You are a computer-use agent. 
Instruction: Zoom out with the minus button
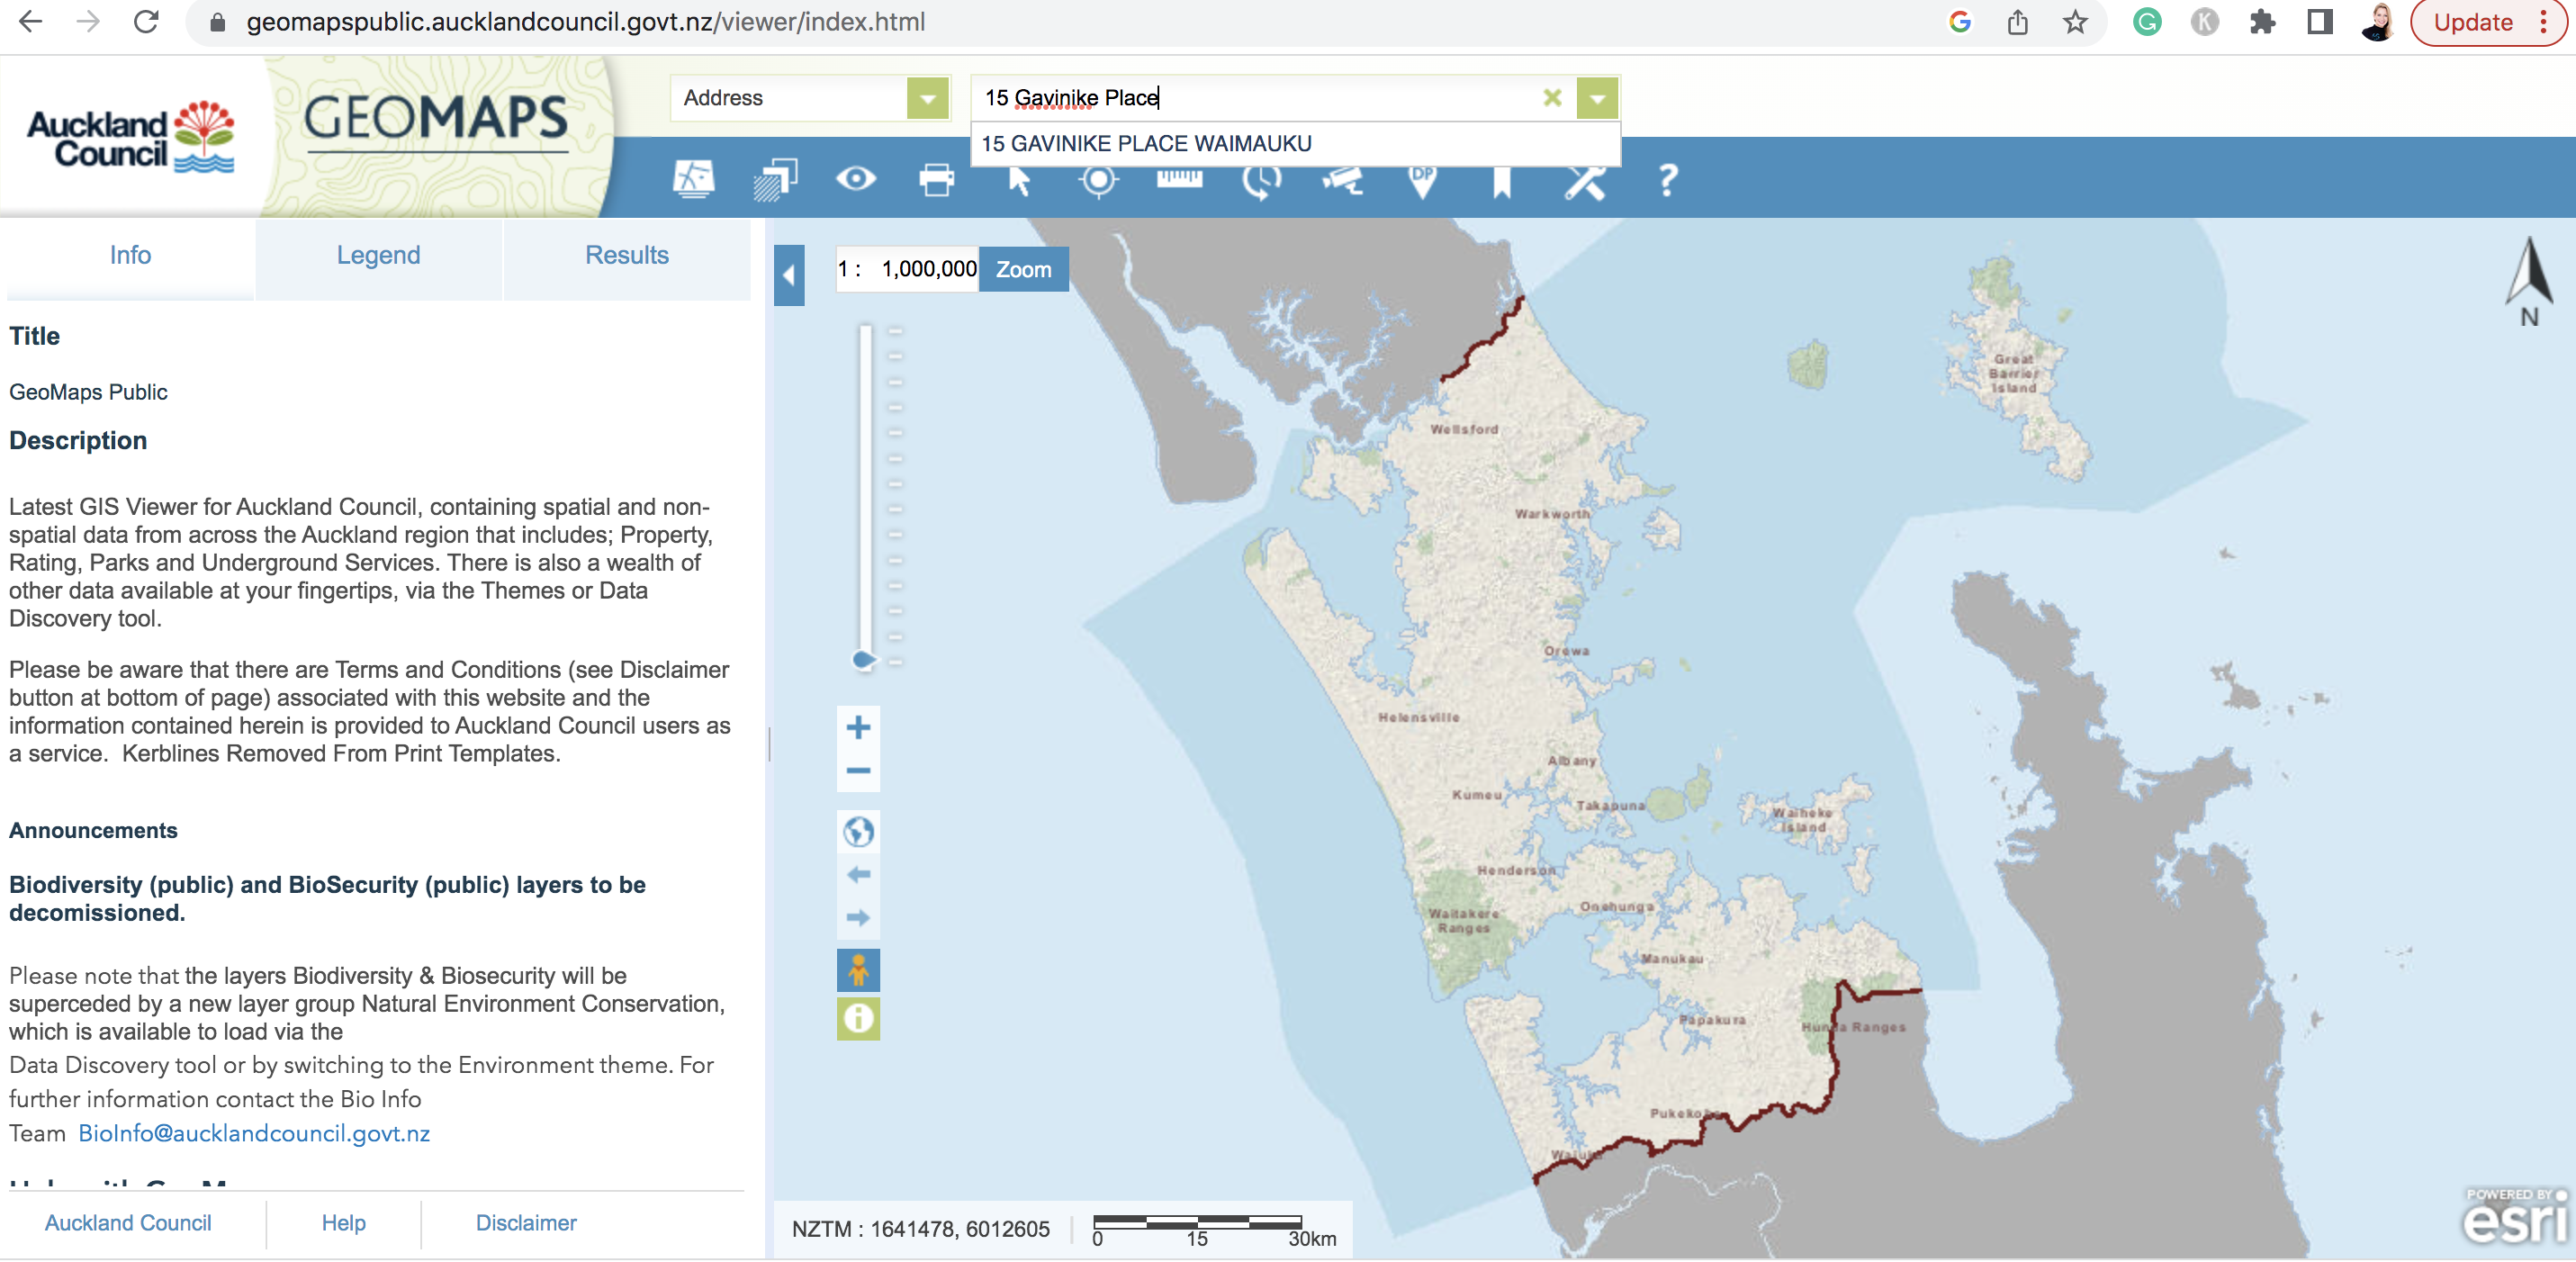pyautogui.click(x=858, y=771)
